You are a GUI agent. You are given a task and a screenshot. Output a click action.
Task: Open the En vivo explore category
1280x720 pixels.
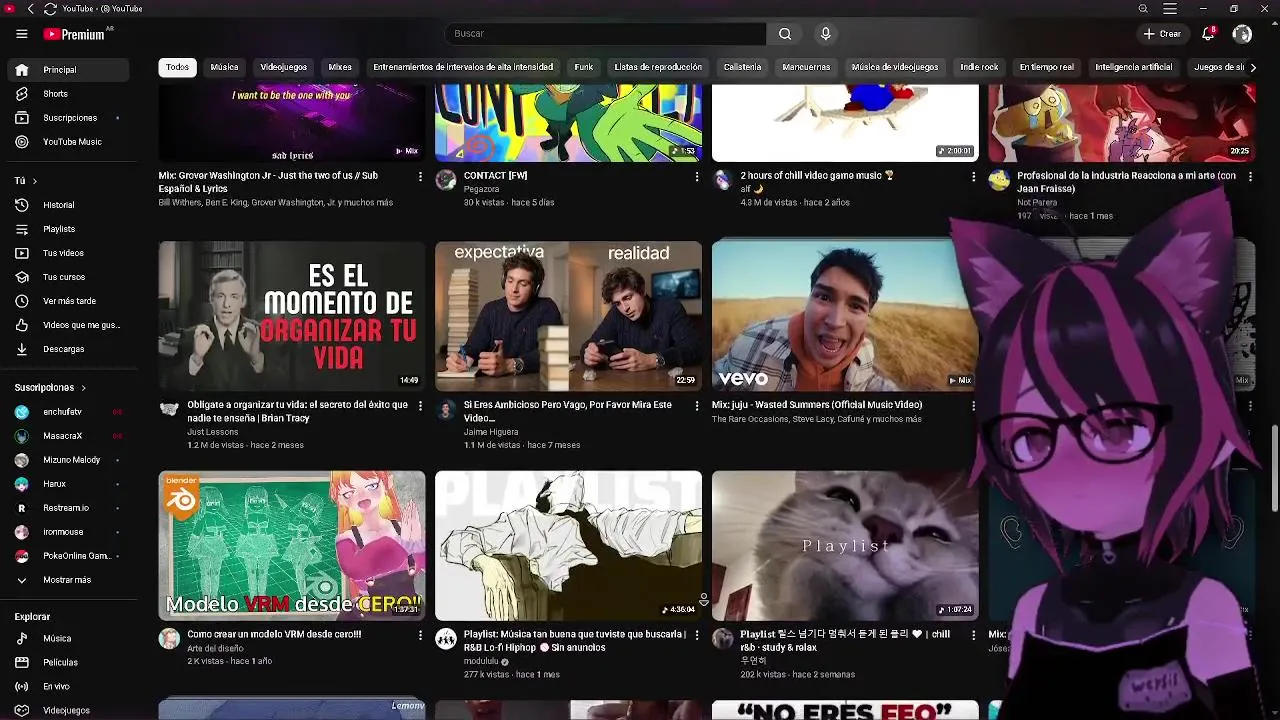[x=69, y=686]
